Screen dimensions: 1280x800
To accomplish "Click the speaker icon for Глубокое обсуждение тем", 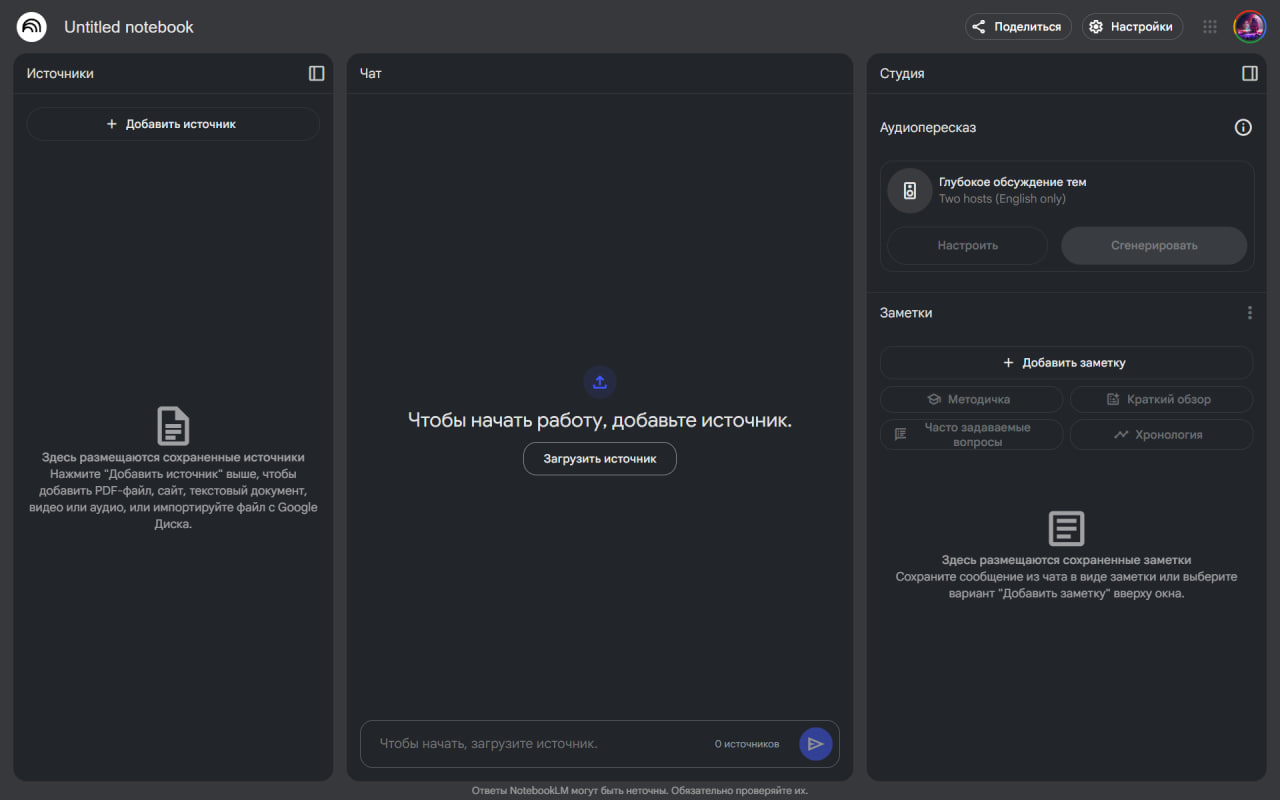I will click(x=910, y=191).
